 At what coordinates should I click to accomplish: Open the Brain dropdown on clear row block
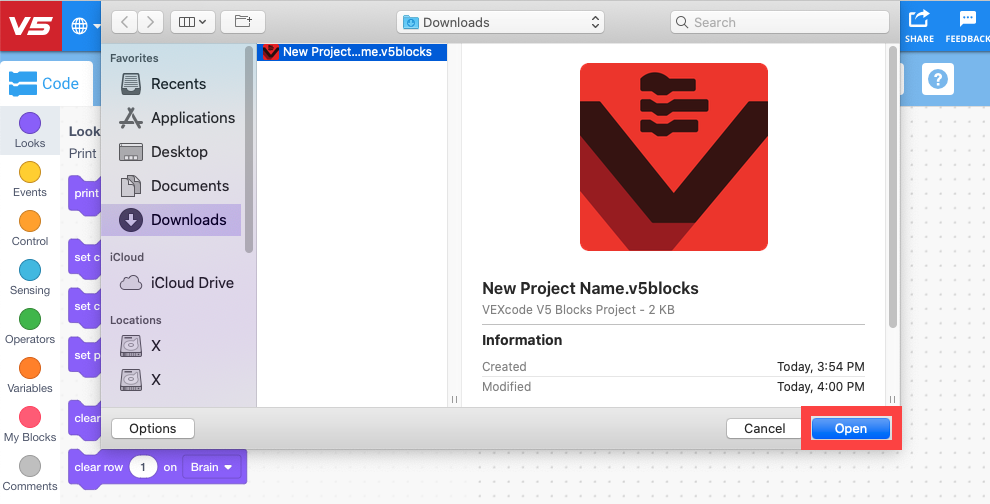(x=212, y=467)
